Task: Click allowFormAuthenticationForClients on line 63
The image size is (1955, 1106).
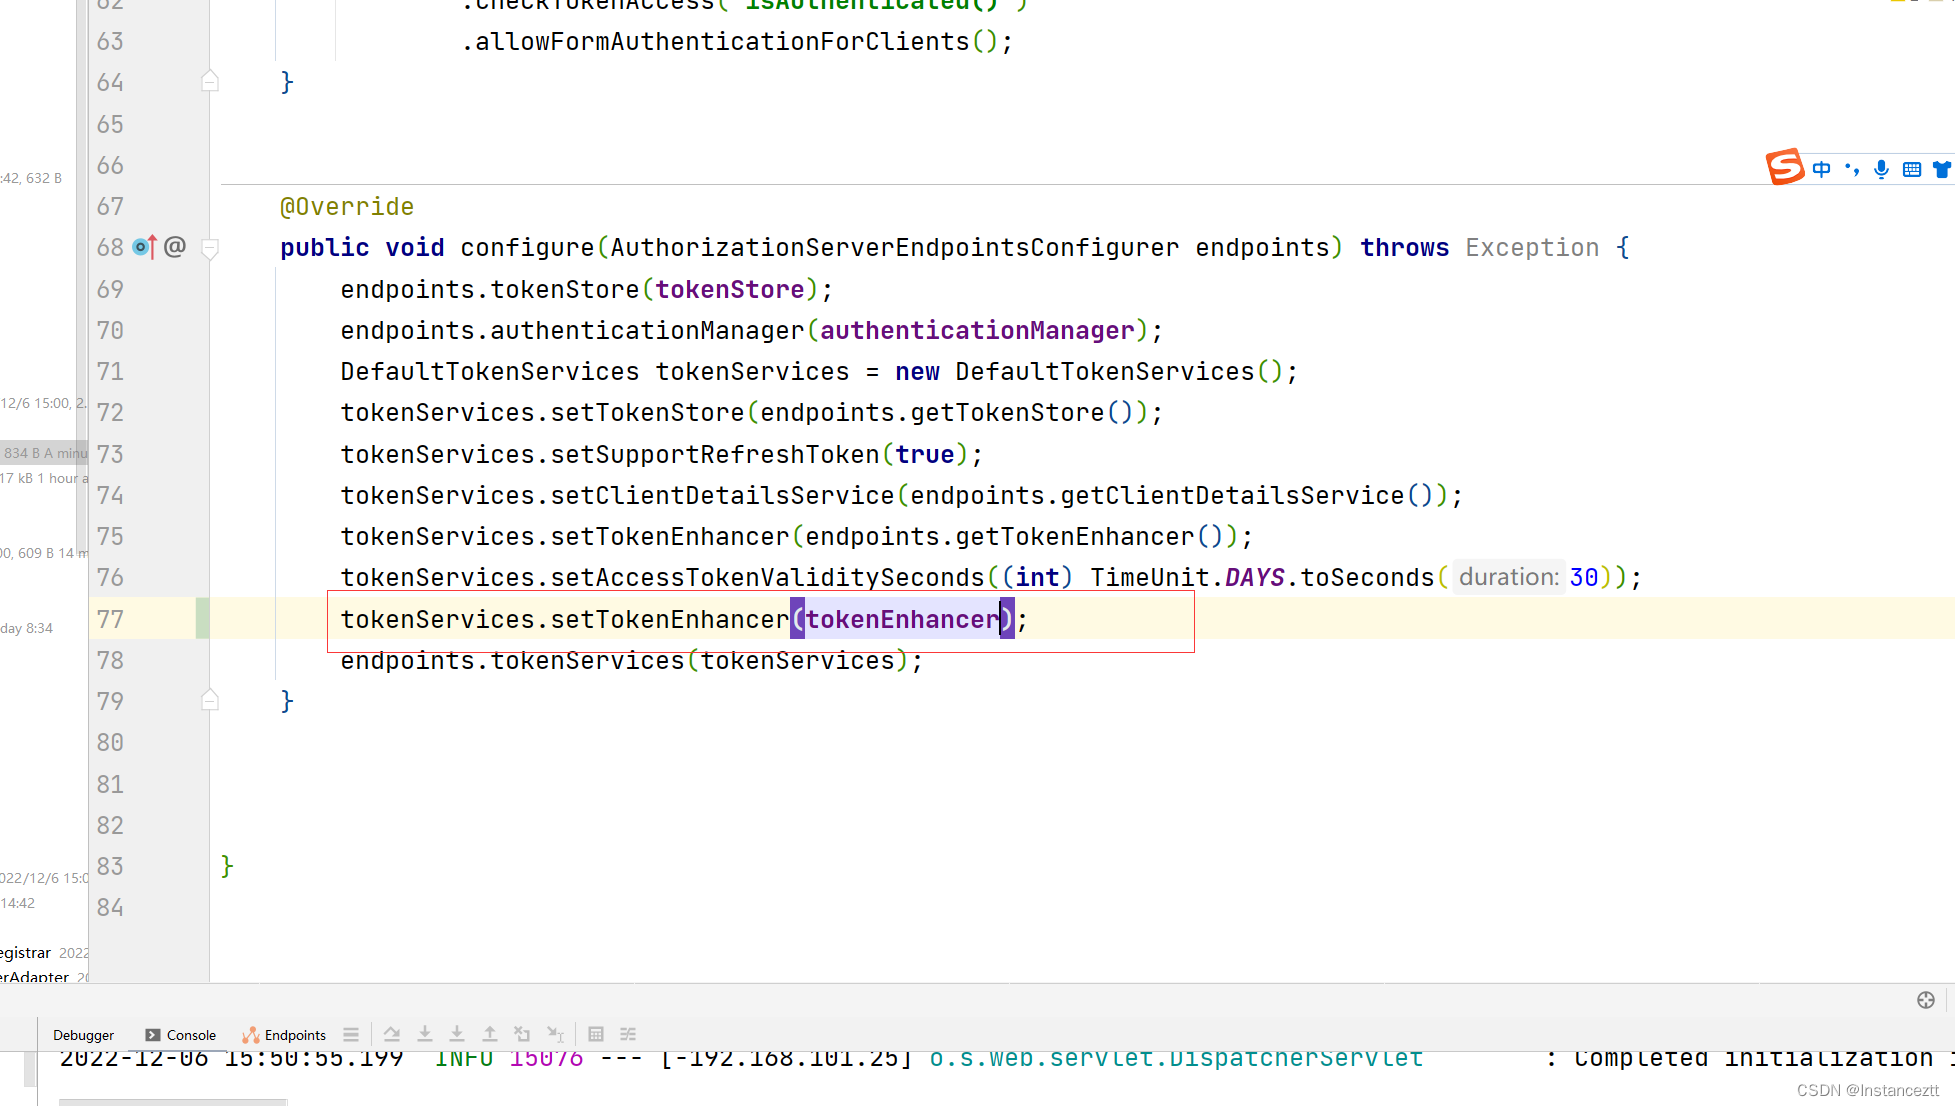Action: pyautogui.click(x=722, y=41)
